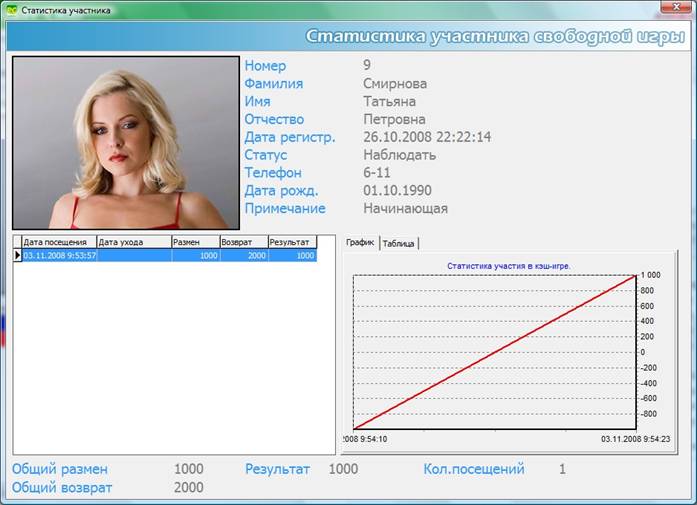Viewport: 697px width, 505px height.
Task: Sort by the Дата посещения column header
Action: [x=58, y=242]
